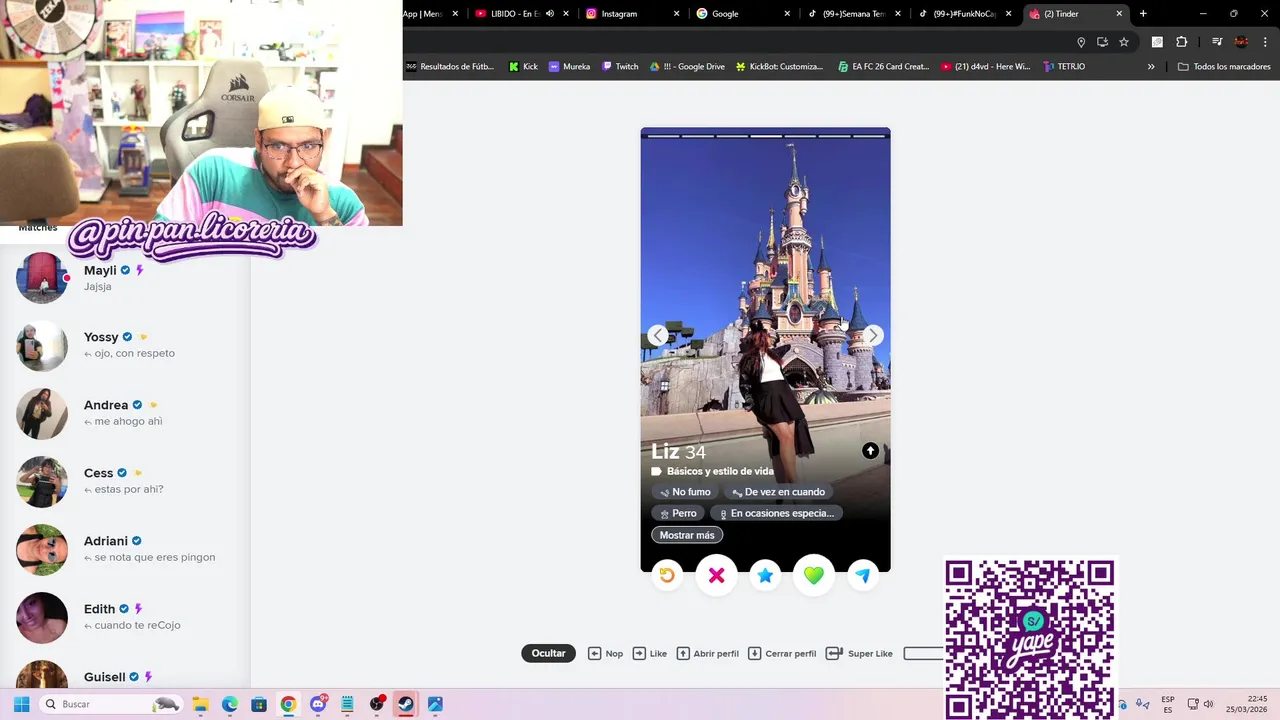Image resolution: width=1280 pixels, height=720 pixels.
Task: Show next photo with right arrow
Action: [x=873, y=336]
